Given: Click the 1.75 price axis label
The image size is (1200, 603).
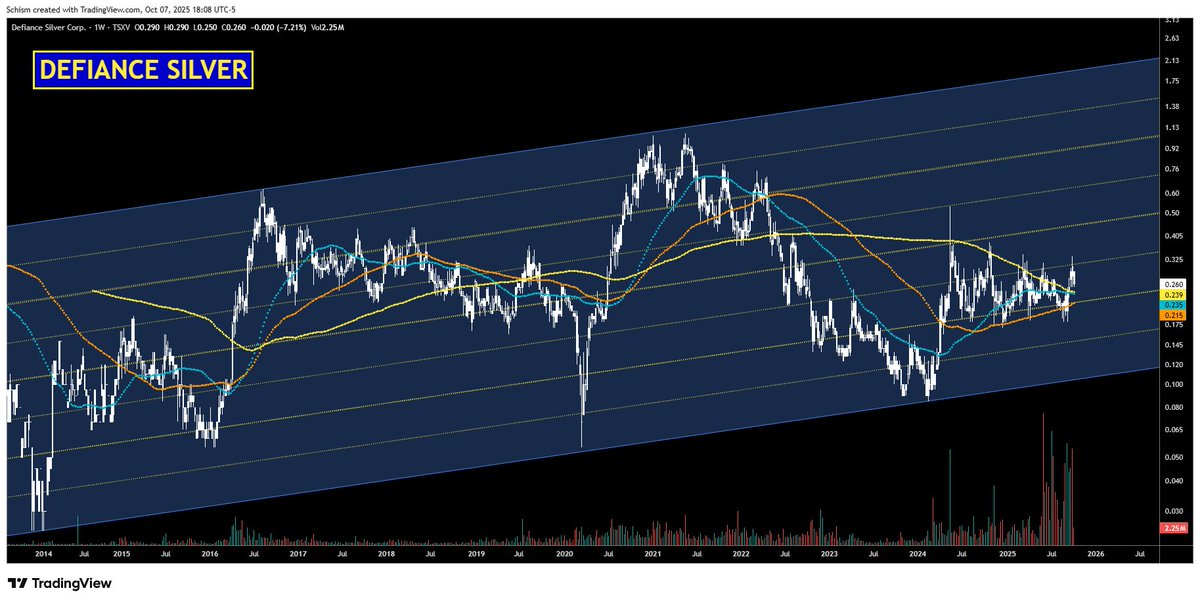Looking at the screenshot, I should [x=1172, y=81].
